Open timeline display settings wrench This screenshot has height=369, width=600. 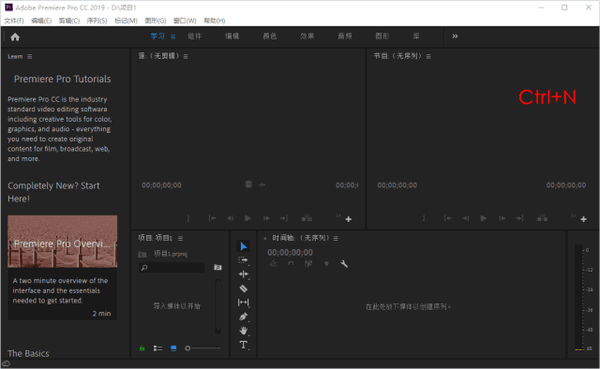point(344,264)
